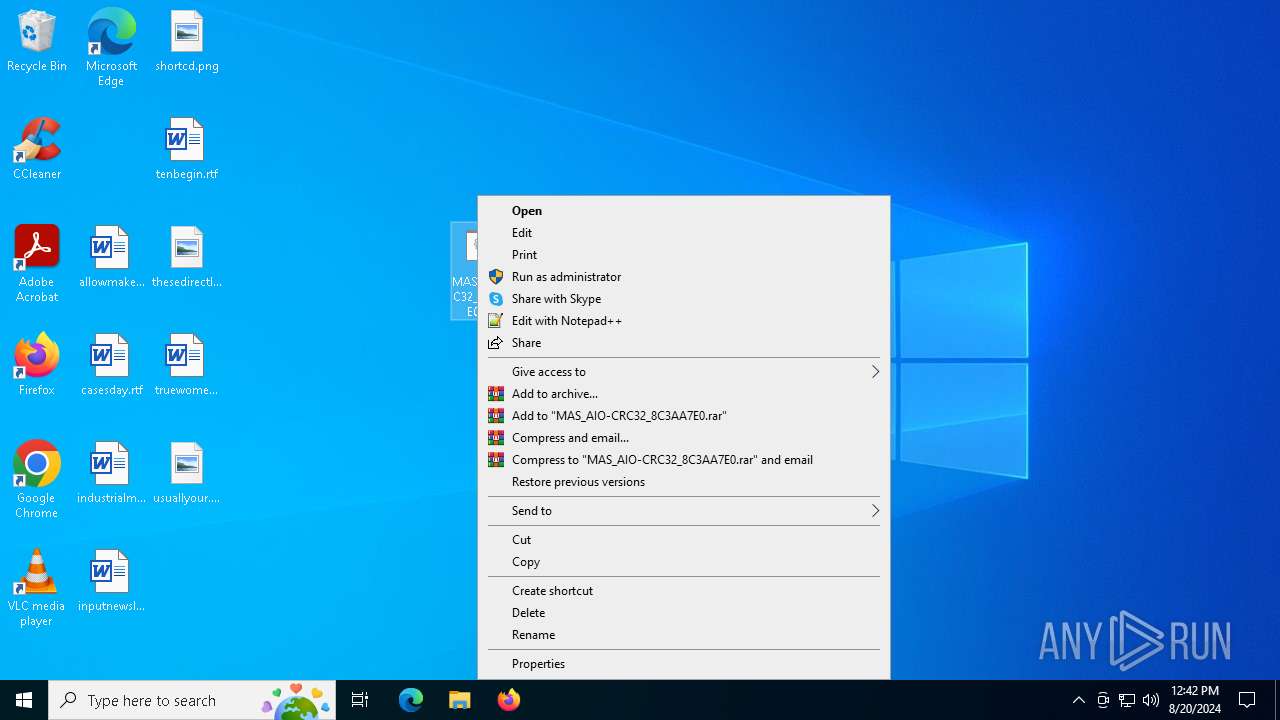1280x720 pixels.
Task: Choose Print from the context menu
Action: pos(684,255)
